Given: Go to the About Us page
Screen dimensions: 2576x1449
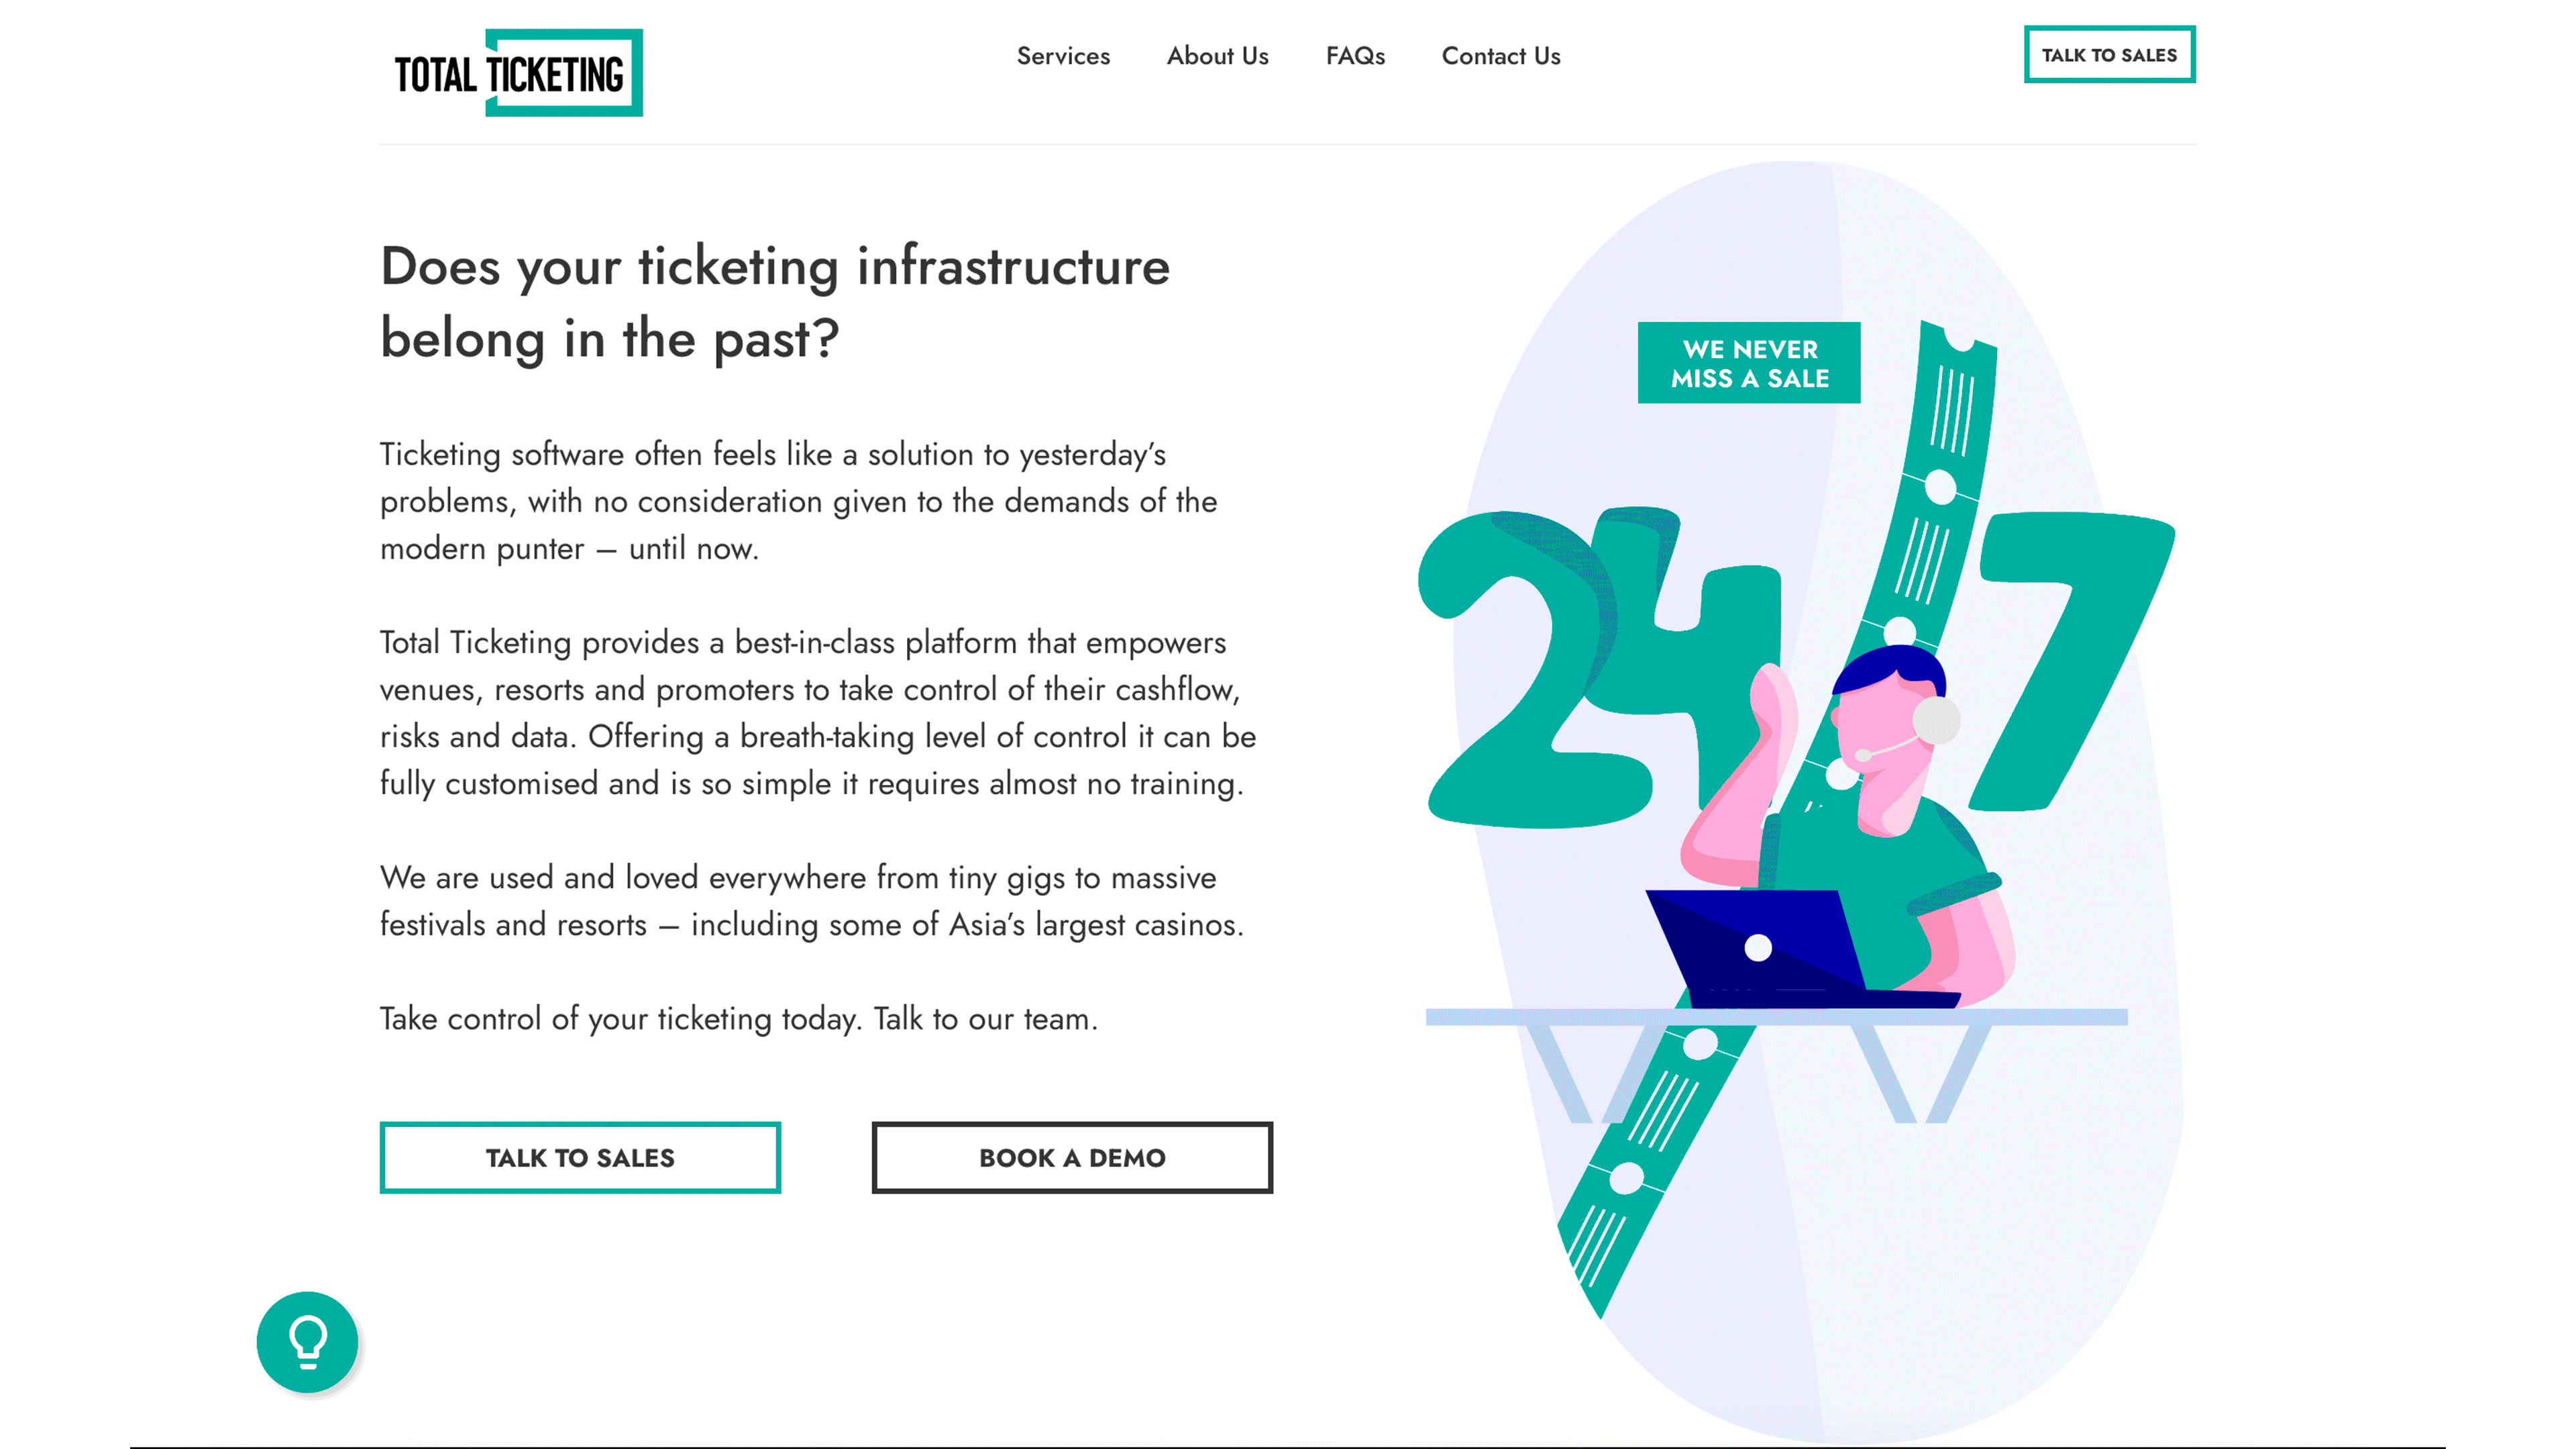Looking at the screenshot, I should click(1217, 56).
